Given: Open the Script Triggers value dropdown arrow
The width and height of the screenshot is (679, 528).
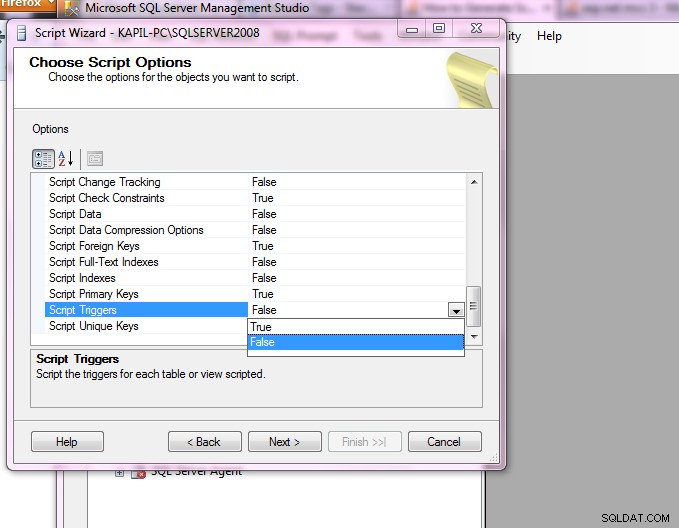Looking at the screenshot, I should [456, 310].
